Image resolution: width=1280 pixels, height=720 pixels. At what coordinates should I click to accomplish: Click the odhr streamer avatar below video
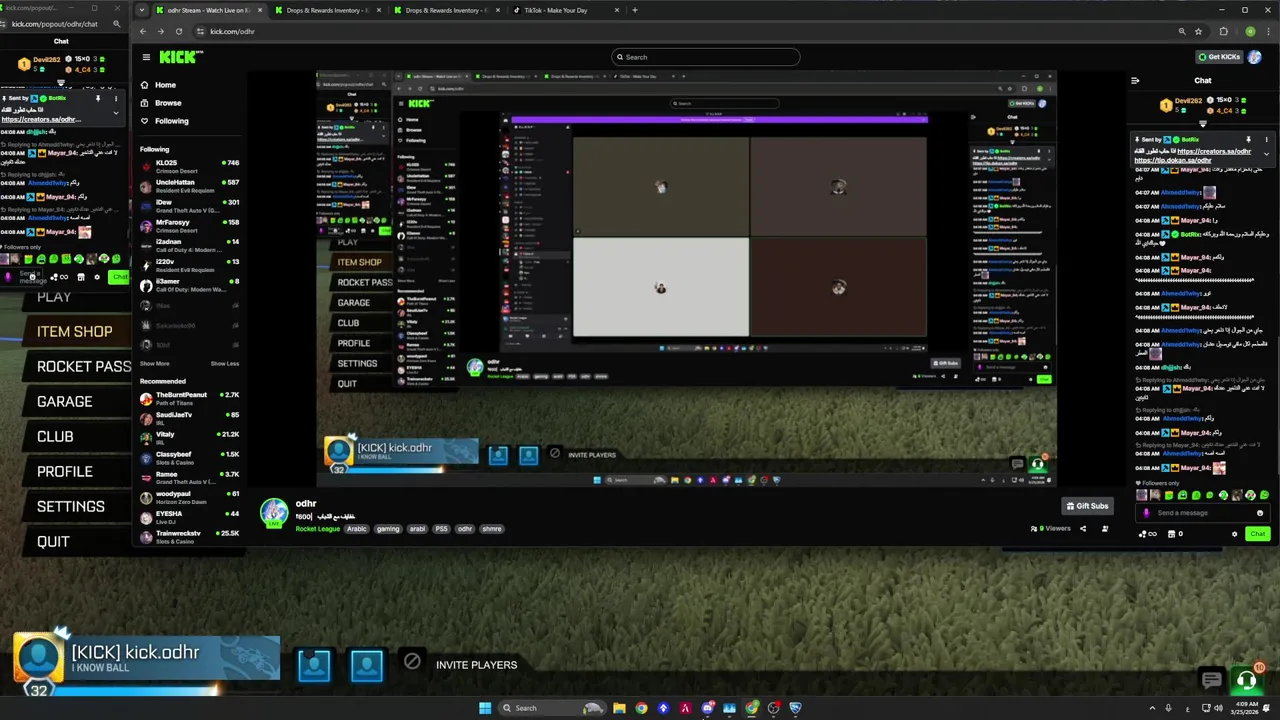click(x=274, y=512)
